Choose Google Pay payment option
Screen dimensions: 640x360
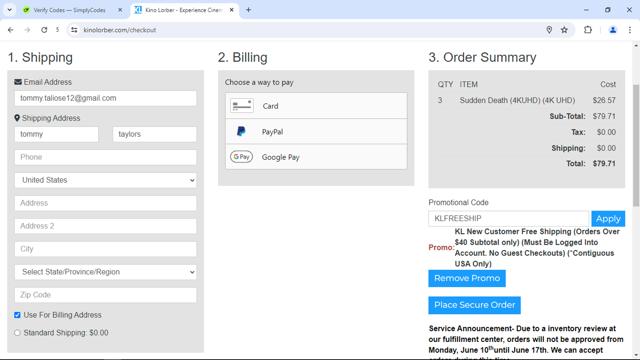(316, 157)
